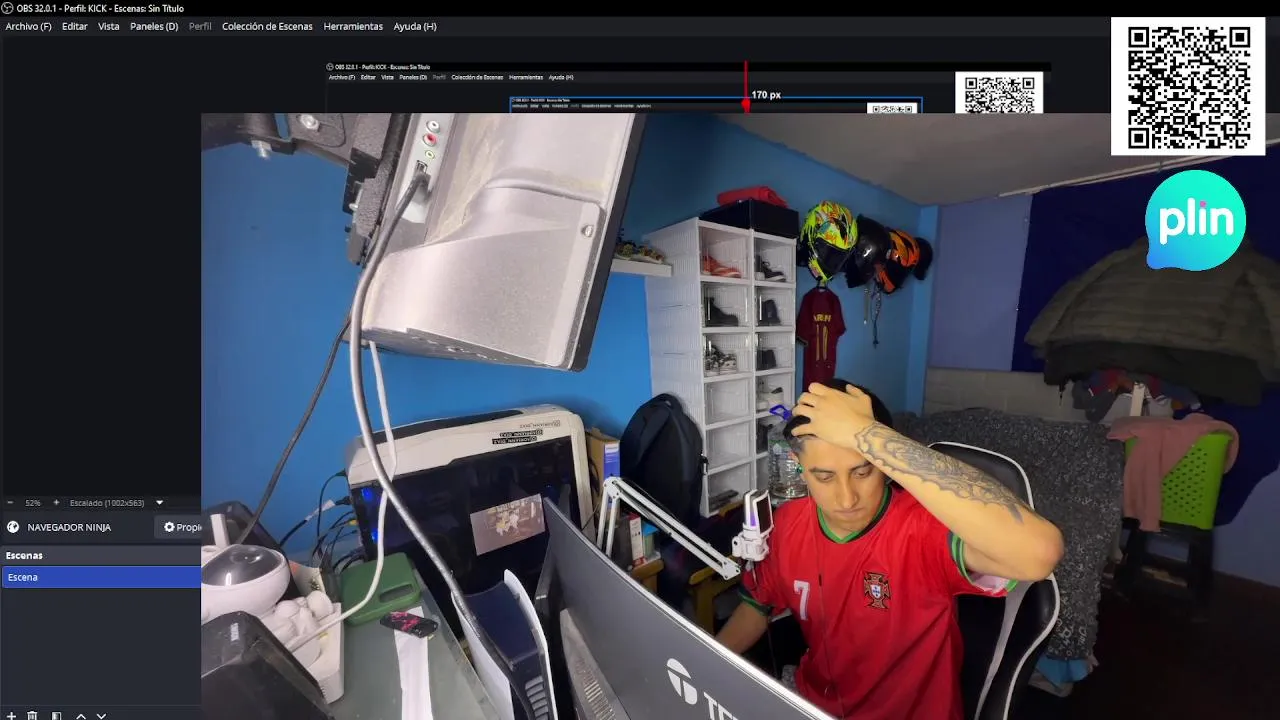Select the Escena scene row
Image resolution: width=1280 pixels, height=720 pixels.
tap(101, 577)
